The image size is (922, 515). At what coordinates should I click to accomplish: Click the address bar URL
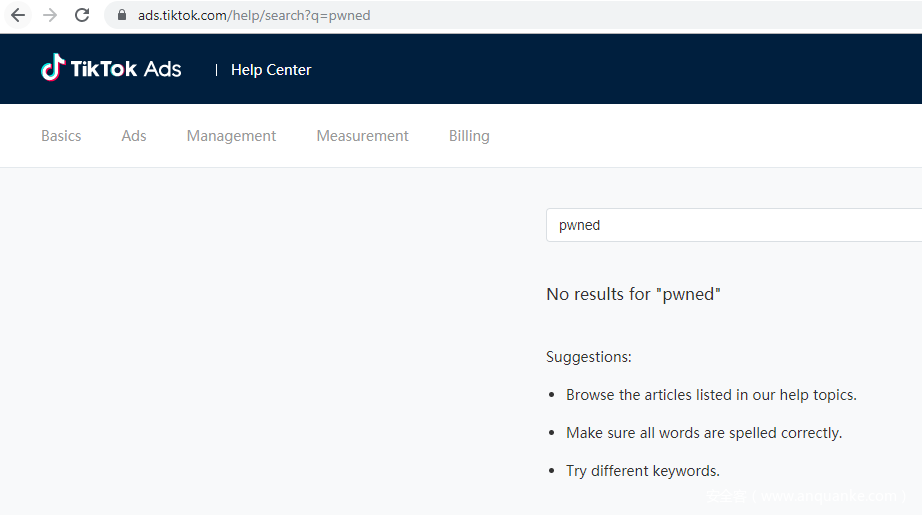click(x=254, y=15)
